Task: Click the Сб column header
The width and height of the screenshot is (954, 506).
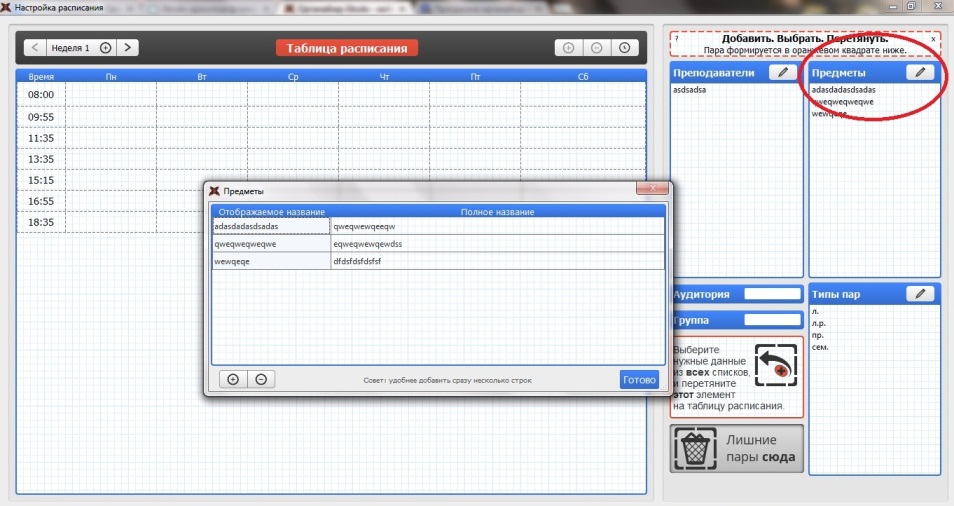Action: coord(583,77)
